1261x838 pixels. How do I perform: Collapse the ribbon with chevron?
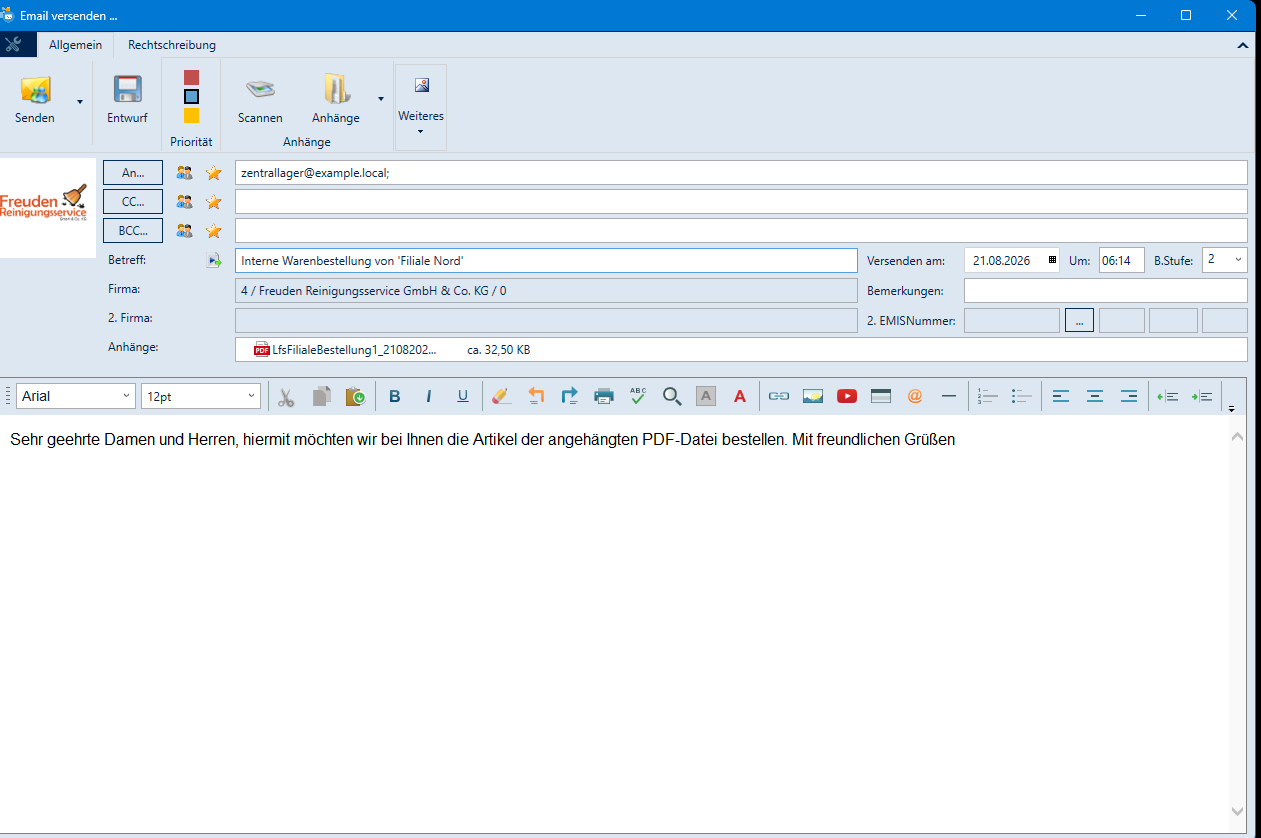pos(1243,45)
